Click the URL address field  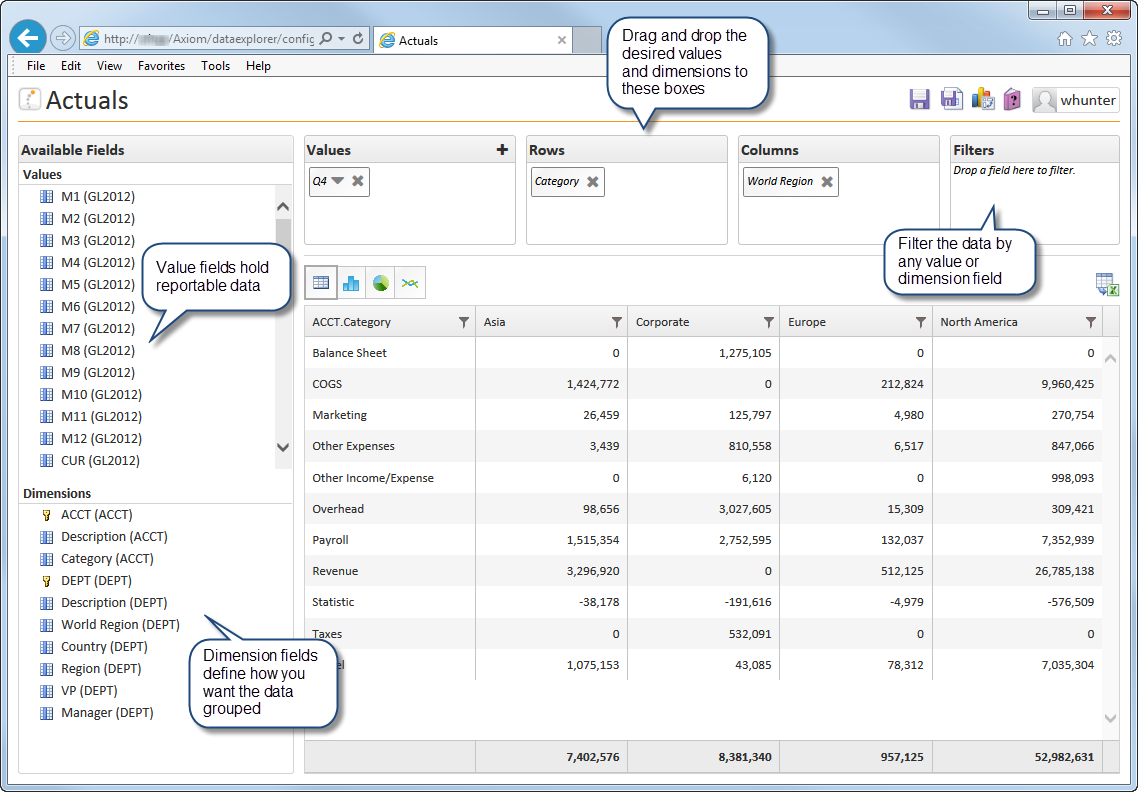(x=208, y=38)
